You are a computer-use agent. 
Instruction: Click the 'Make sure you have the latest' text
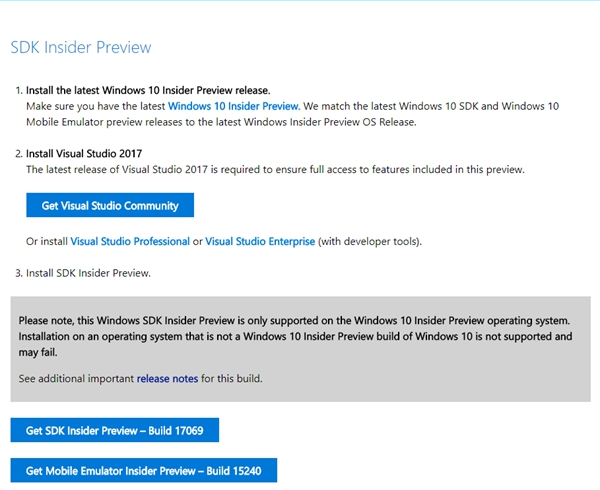[96, 106]
